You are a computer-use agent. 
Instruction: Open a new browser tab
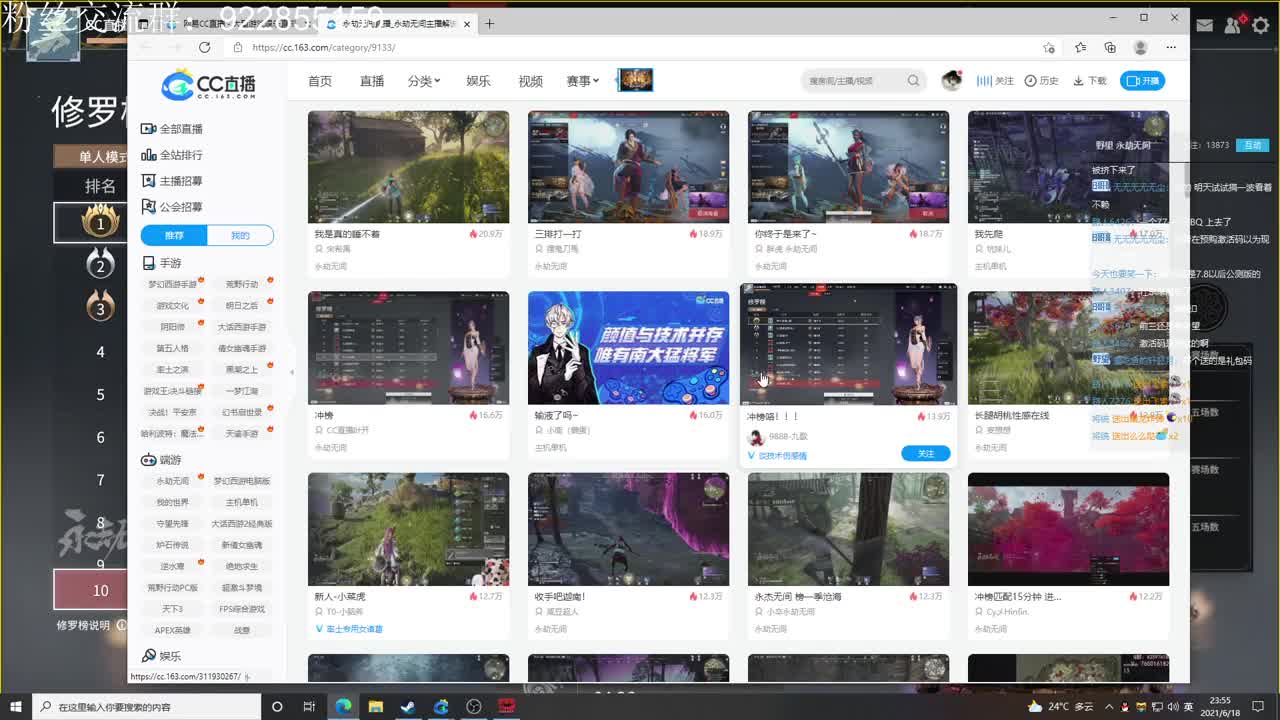coord(489,23)
